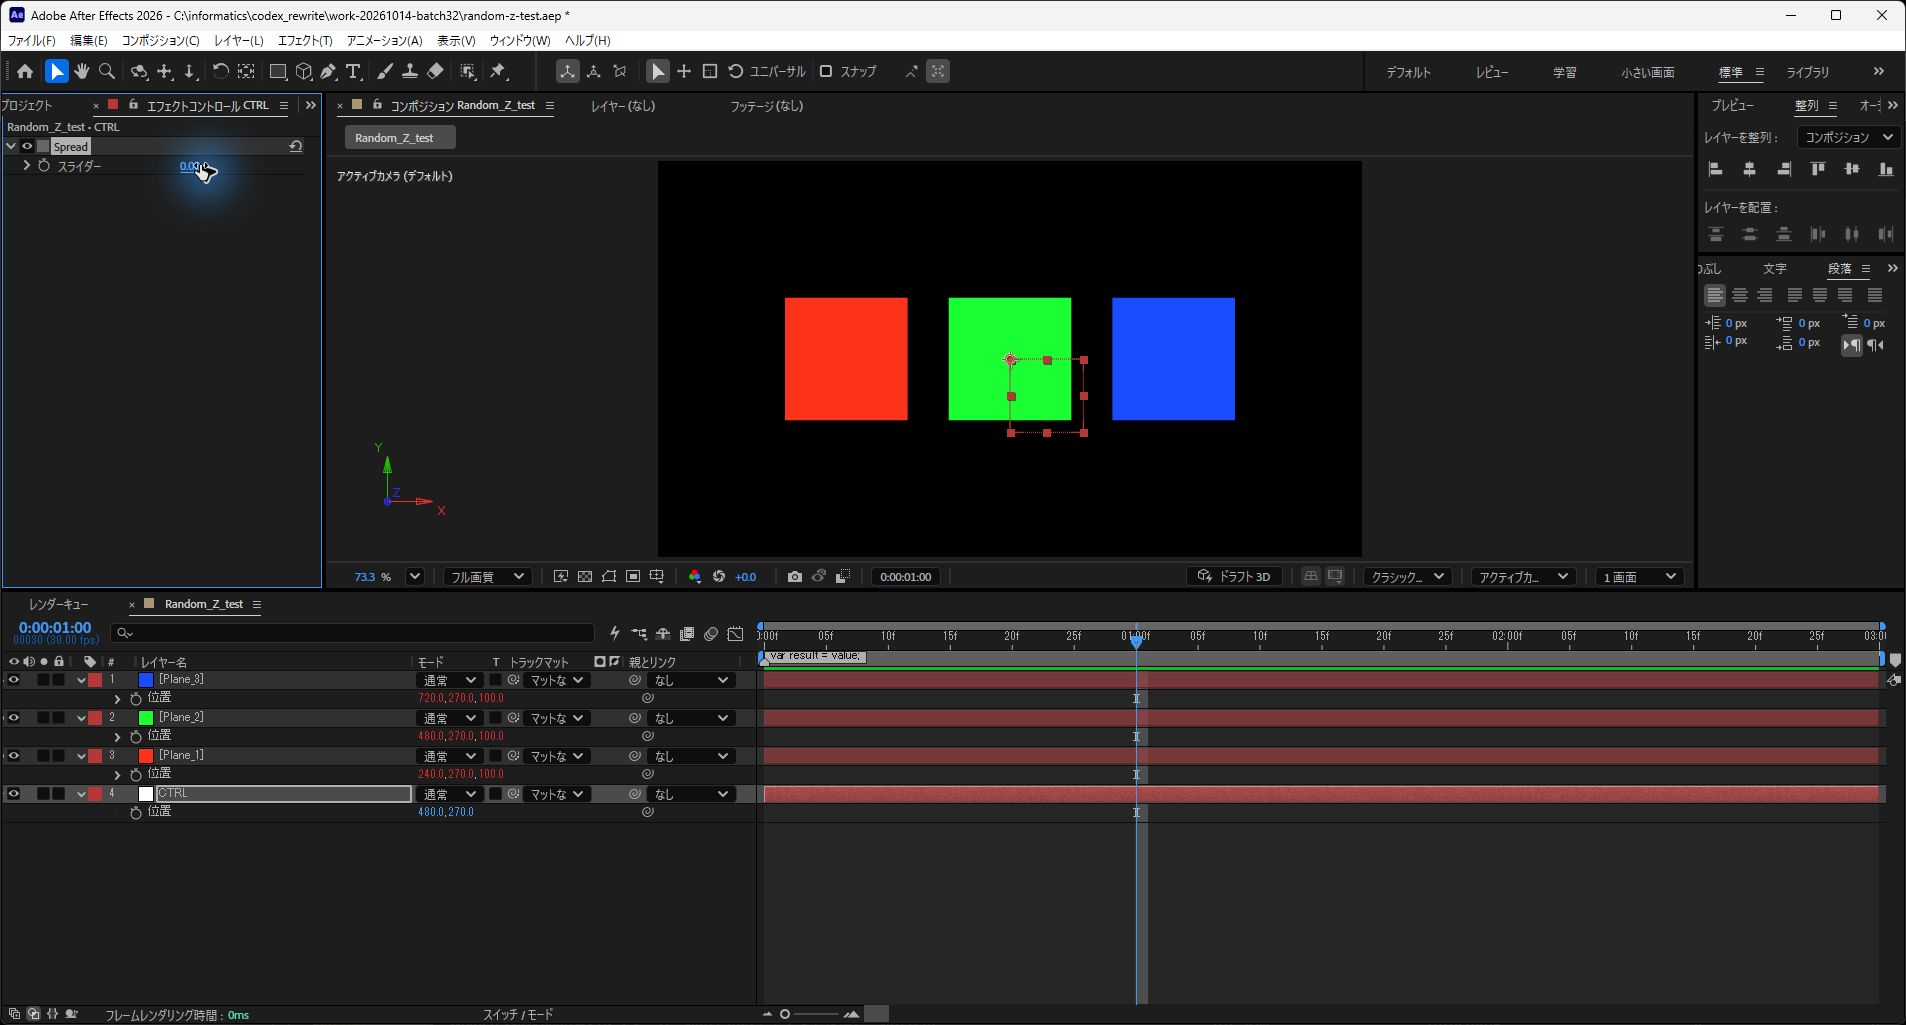Open the Effect menu

coord(305,41)
